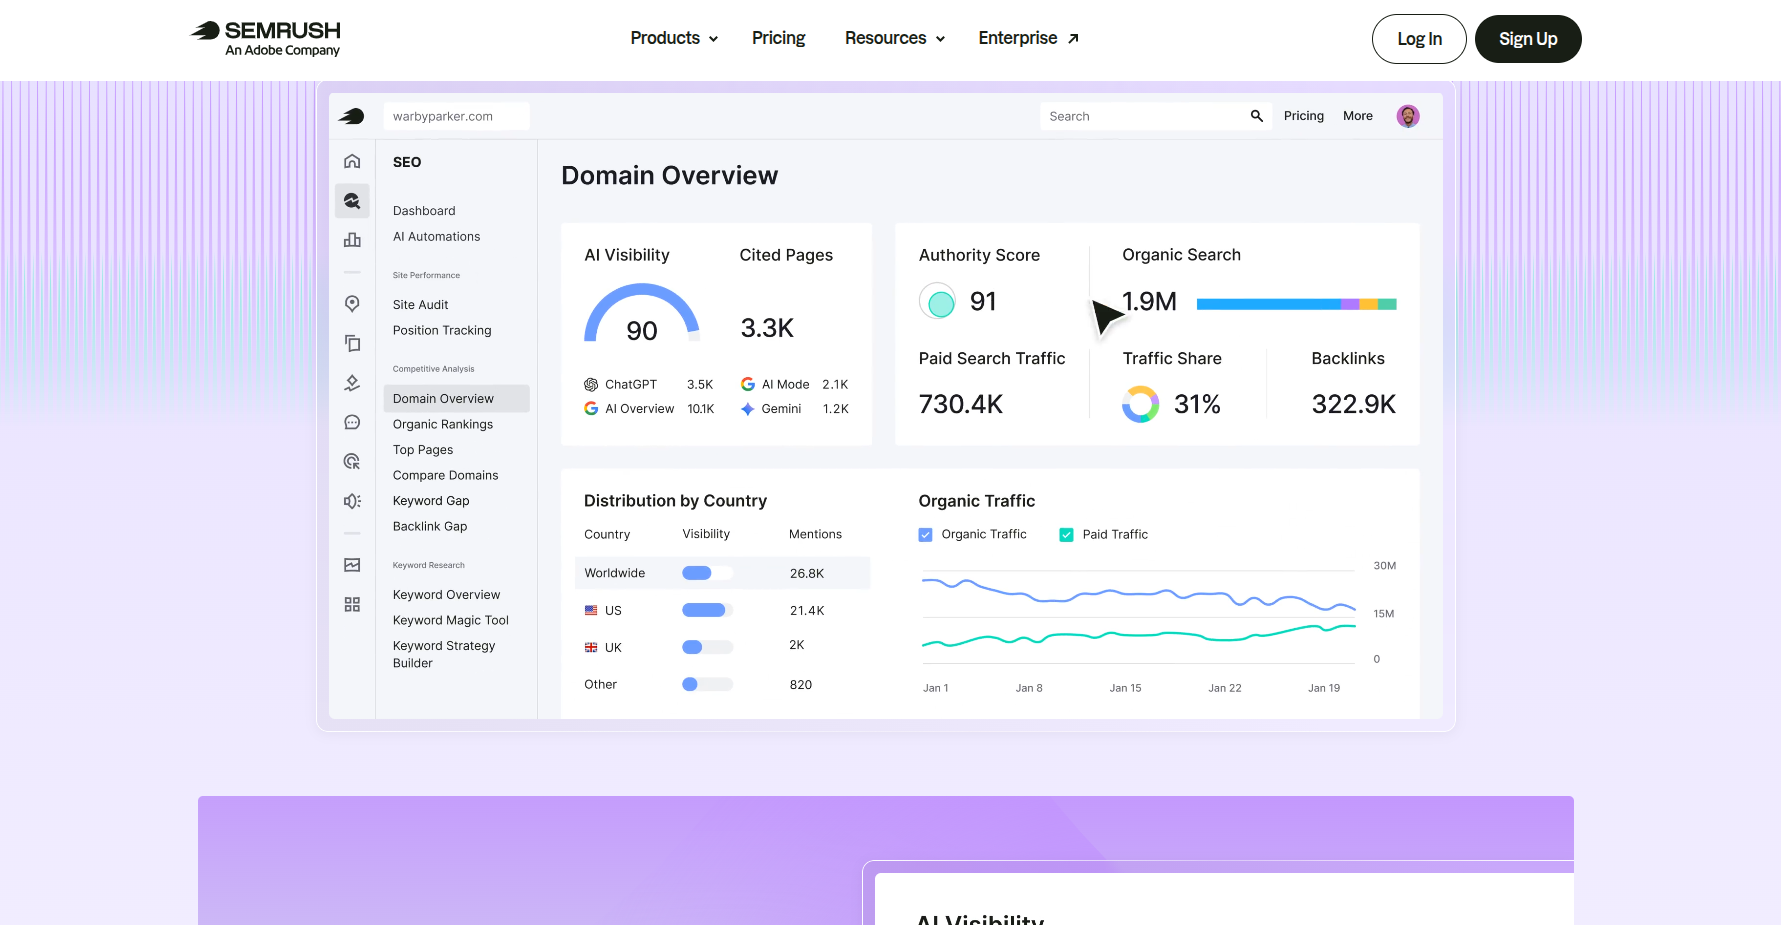Open the chat bubble sidebar icon
The width and height of the screenshot is (1781, 925).
pyautogui.click(x=352, y=422)
